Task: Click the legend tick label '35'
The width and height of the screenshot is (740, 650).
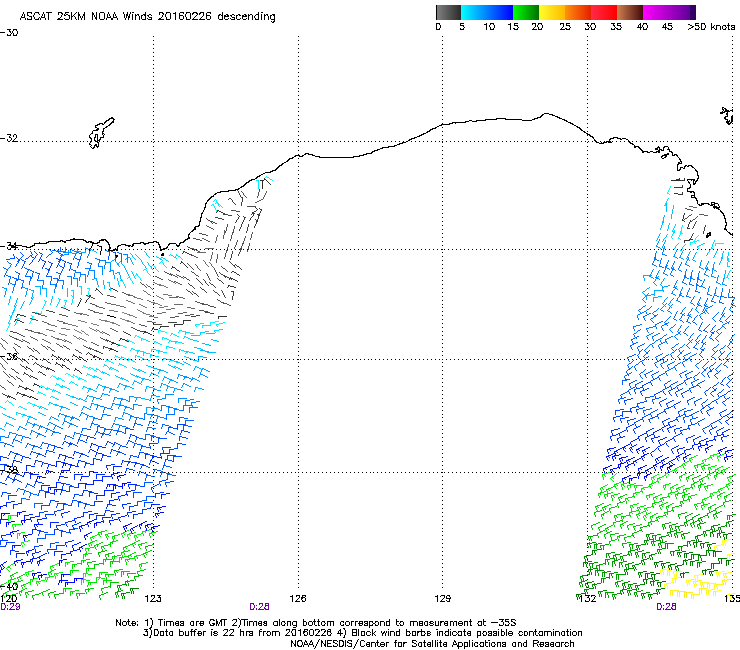Action: [x=616, y=27]
